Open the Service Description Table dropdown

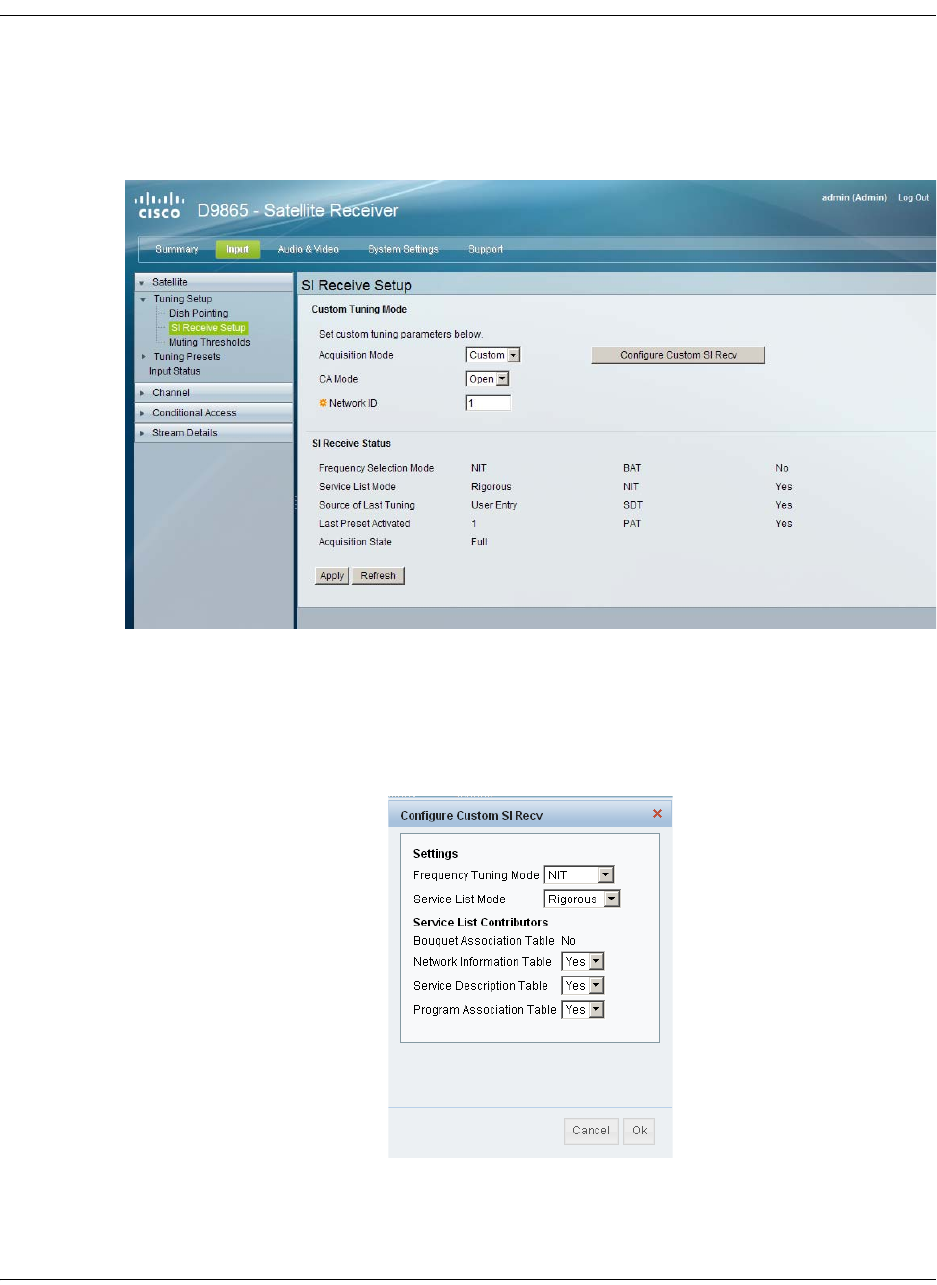click(x=583, y=986)
